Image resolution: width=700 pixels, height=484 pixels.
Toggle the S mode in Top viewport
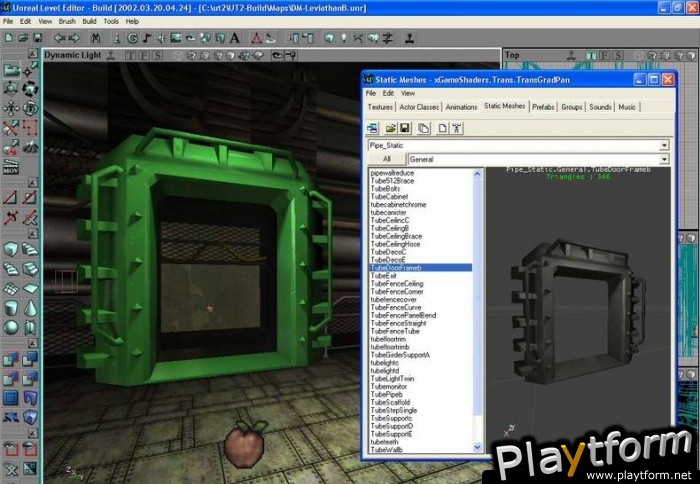(x=618, y=55)
